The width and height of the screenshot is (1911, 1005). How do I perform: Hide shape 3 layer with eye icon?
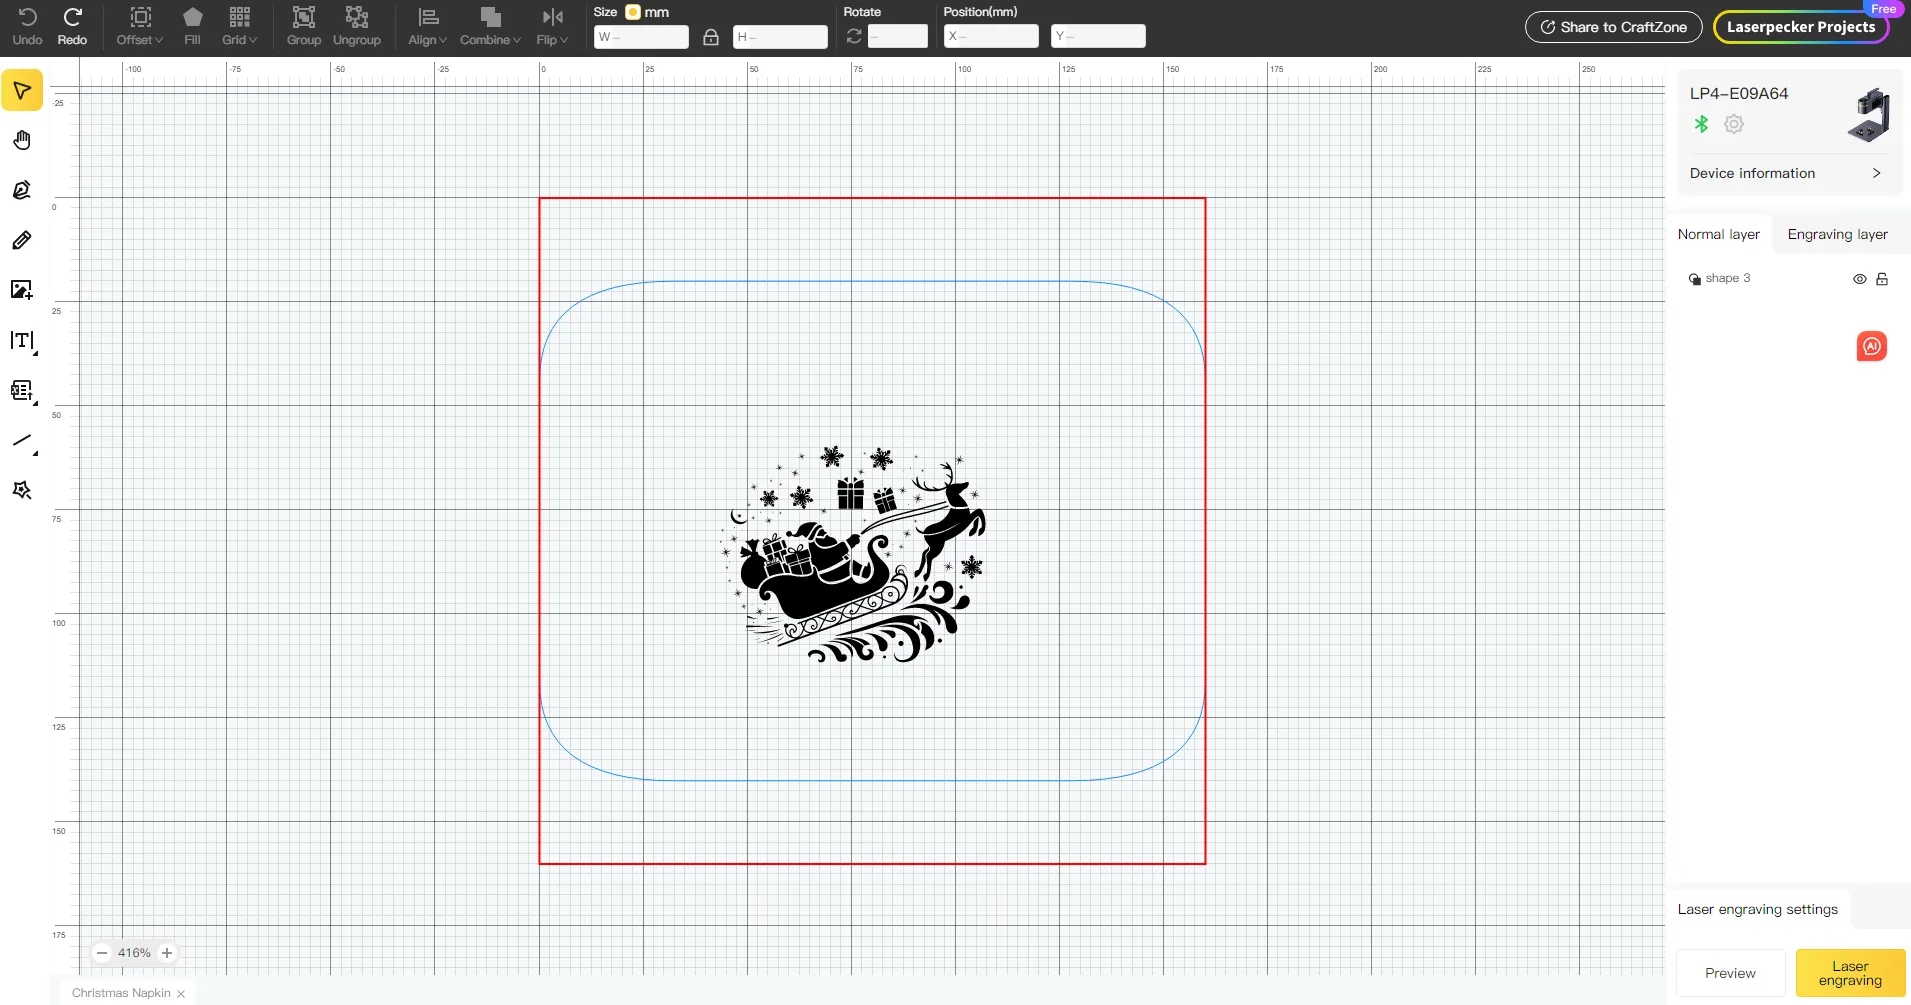point(1860,279)
